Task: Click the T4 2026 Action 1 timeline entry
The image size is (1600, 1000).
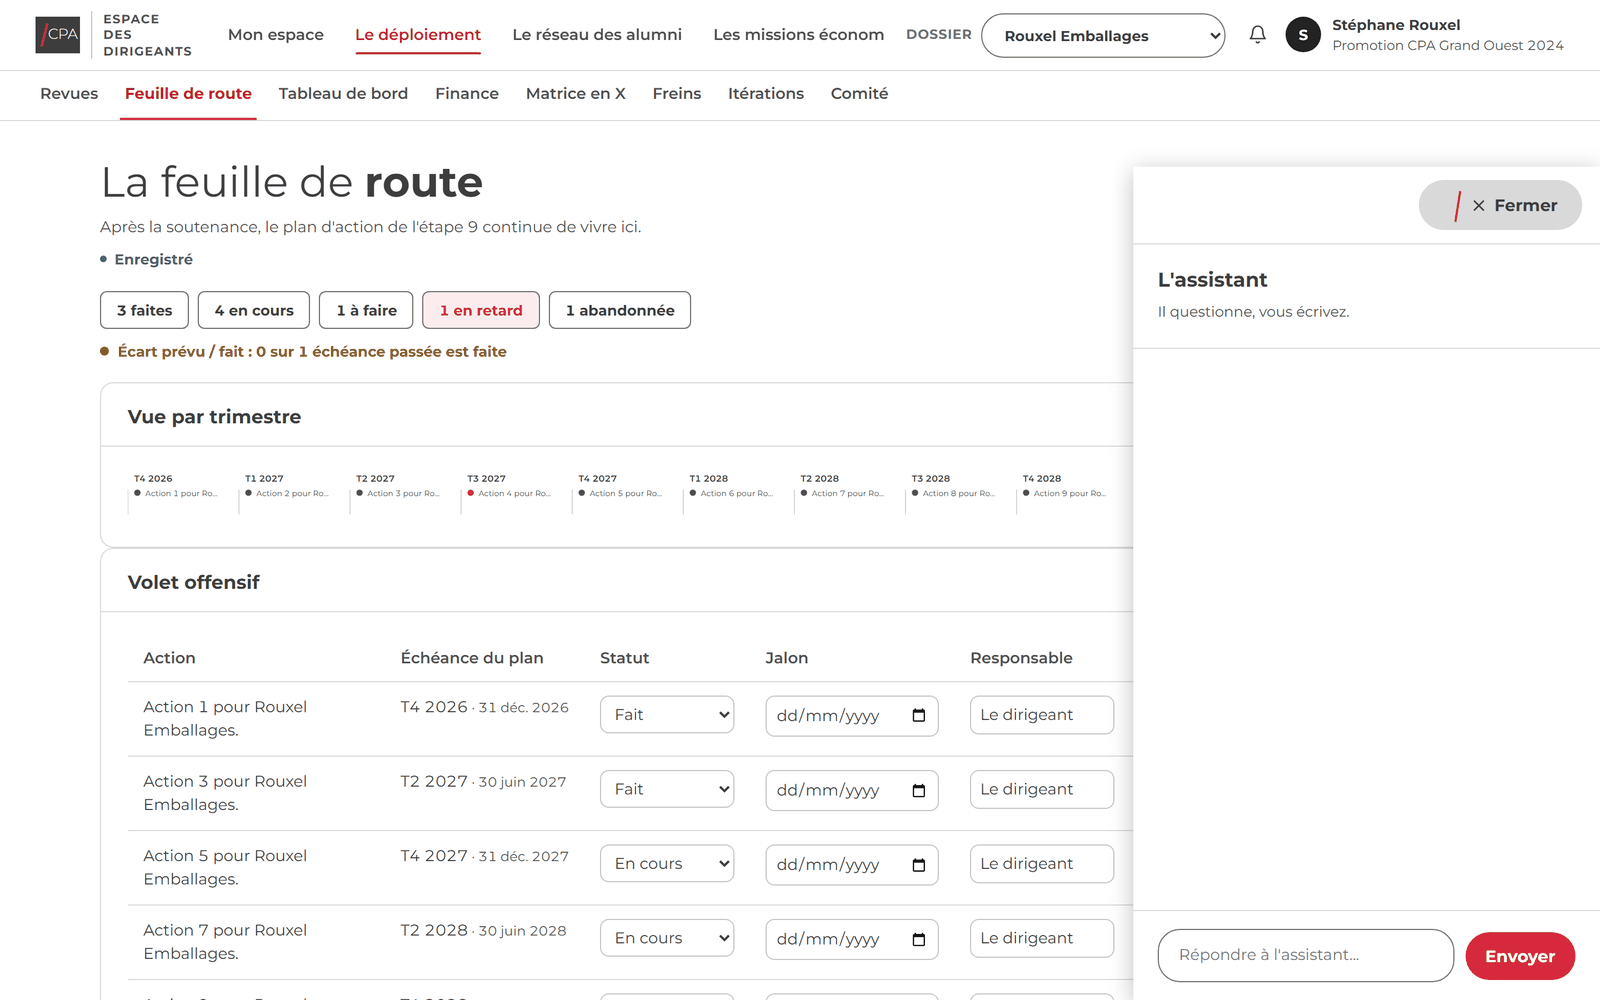Action: pos(176,494)
